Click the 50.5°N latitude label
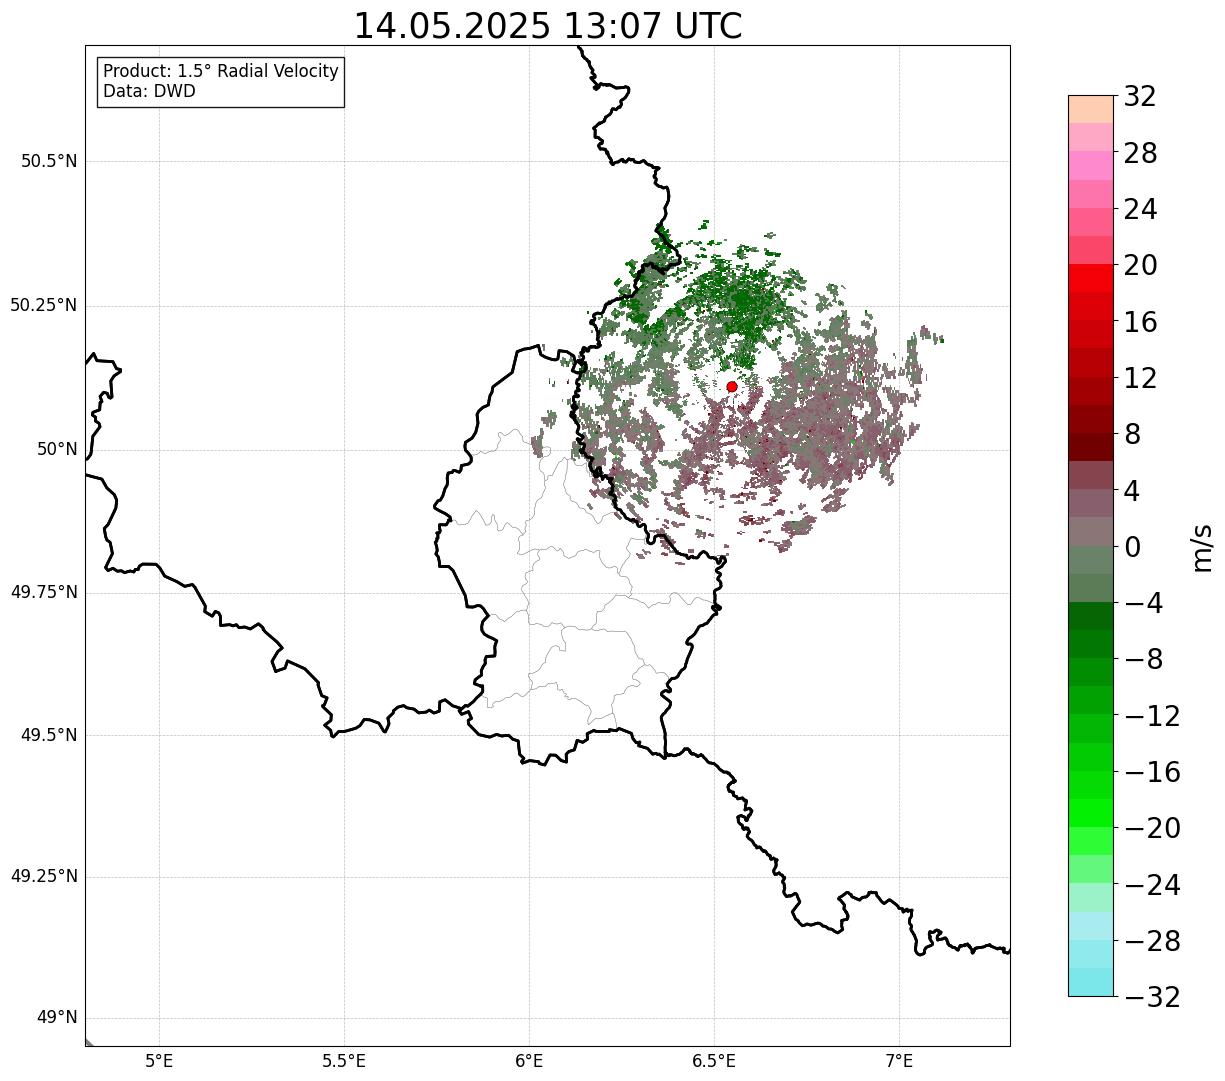 tap(49, 161)
